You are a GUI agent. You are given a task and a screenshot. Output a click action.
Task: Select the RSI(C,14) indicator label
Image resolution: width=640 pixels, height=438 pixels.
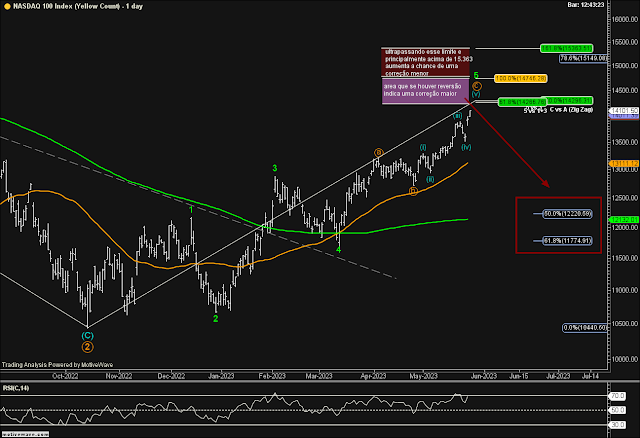click(16, 388)
